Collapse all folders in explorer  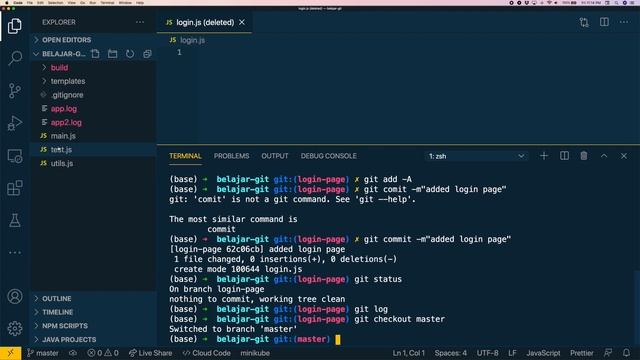coord(147,54)
